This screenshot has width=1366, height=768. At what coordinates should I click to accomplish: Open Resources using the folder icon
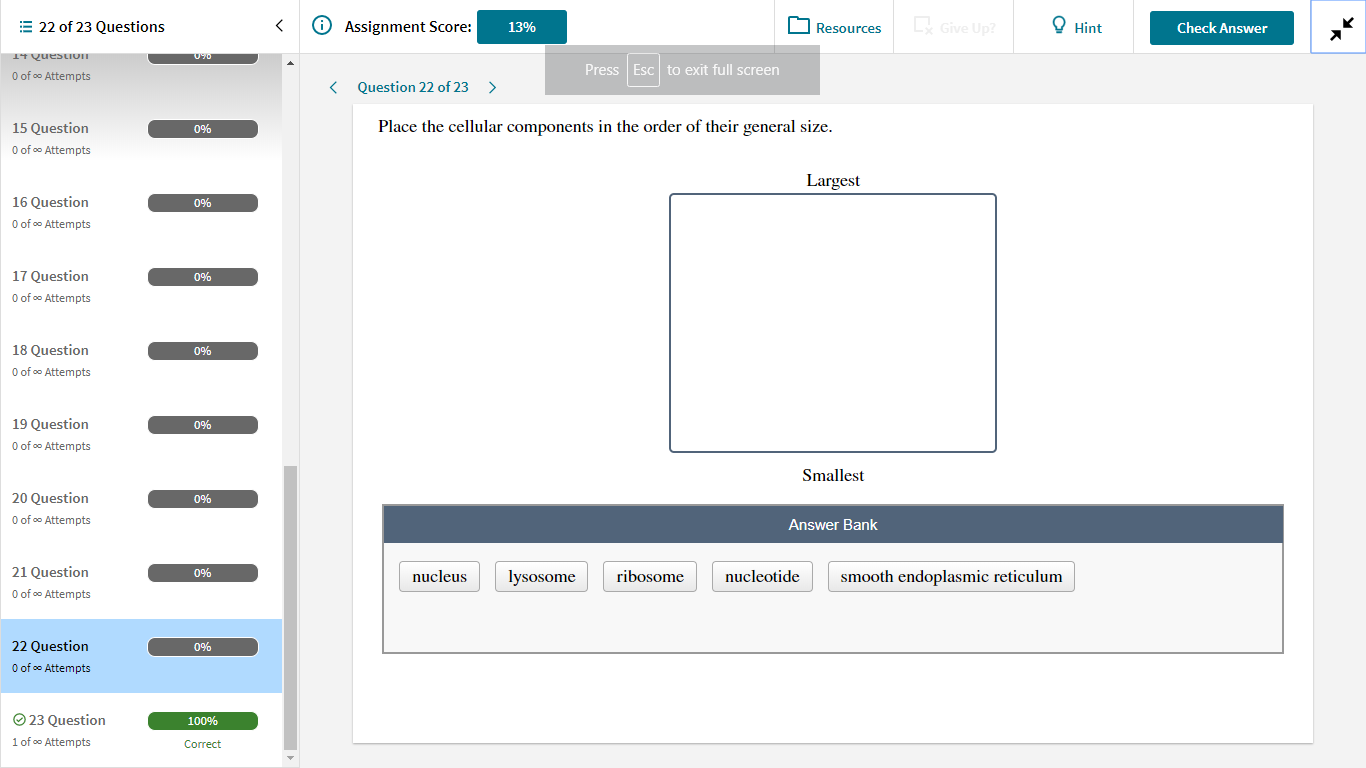pyautogui.click(x=799, y=26)
